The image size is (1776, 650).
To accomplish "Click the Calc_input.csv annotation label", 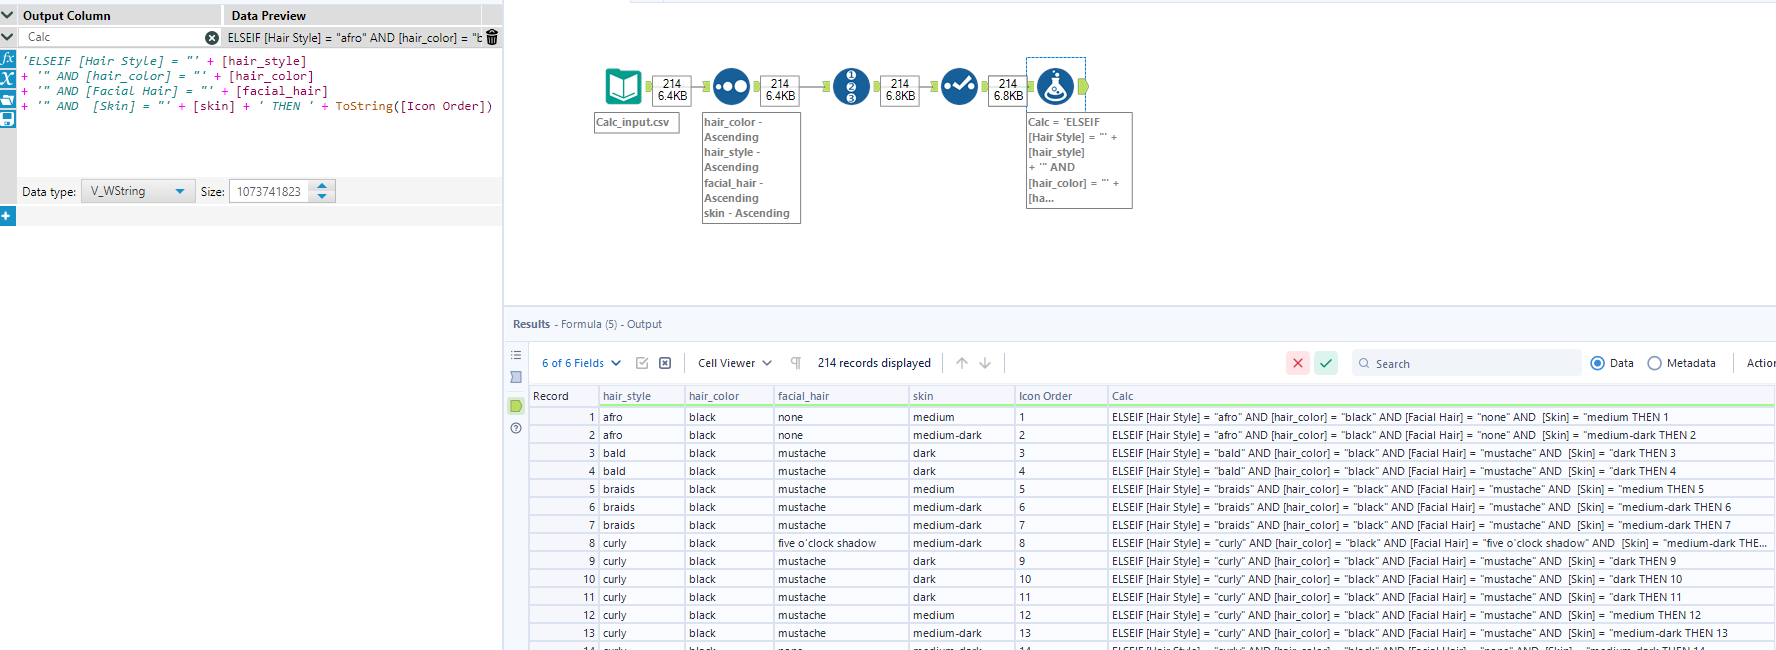I will click(x=636, y=122).
